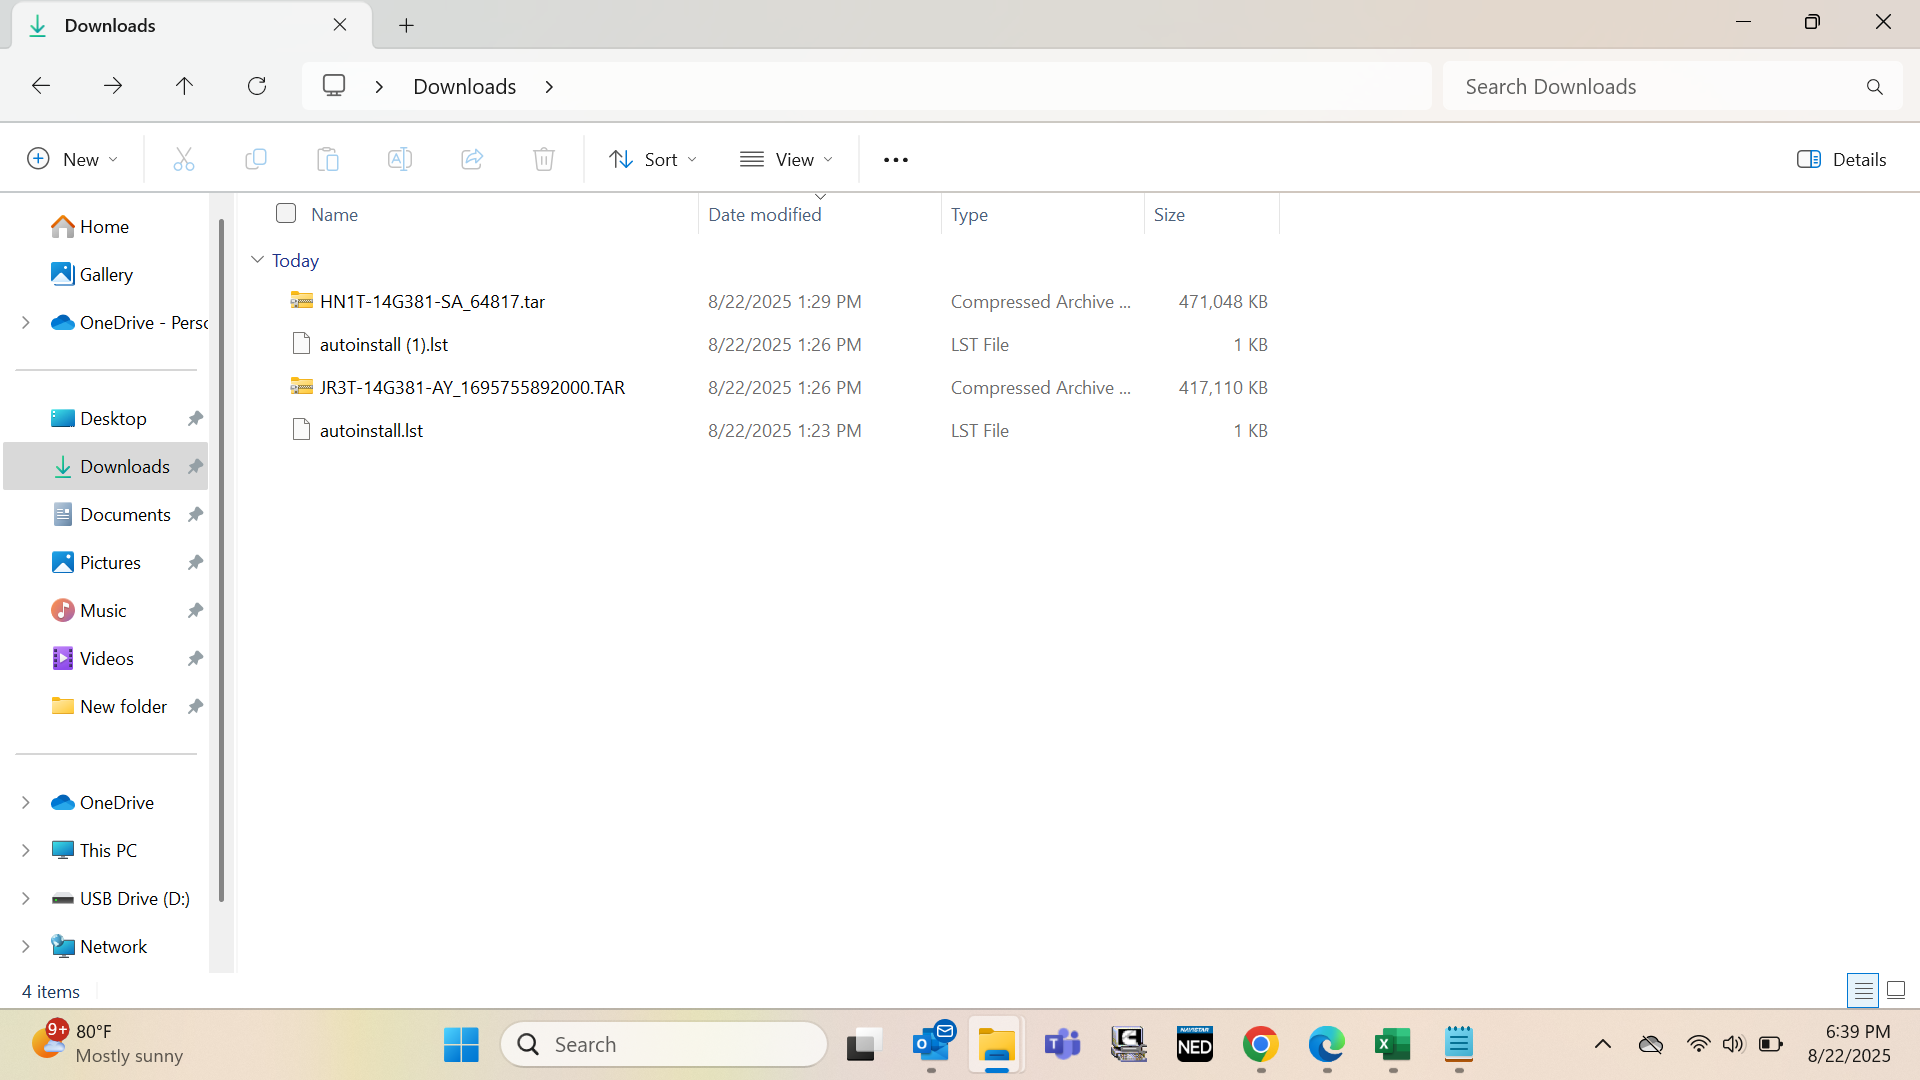The height and width of the screenshot is (1080, 1920).
Task: Open the NED app from the taskbar
Action: (1195, 1044)
